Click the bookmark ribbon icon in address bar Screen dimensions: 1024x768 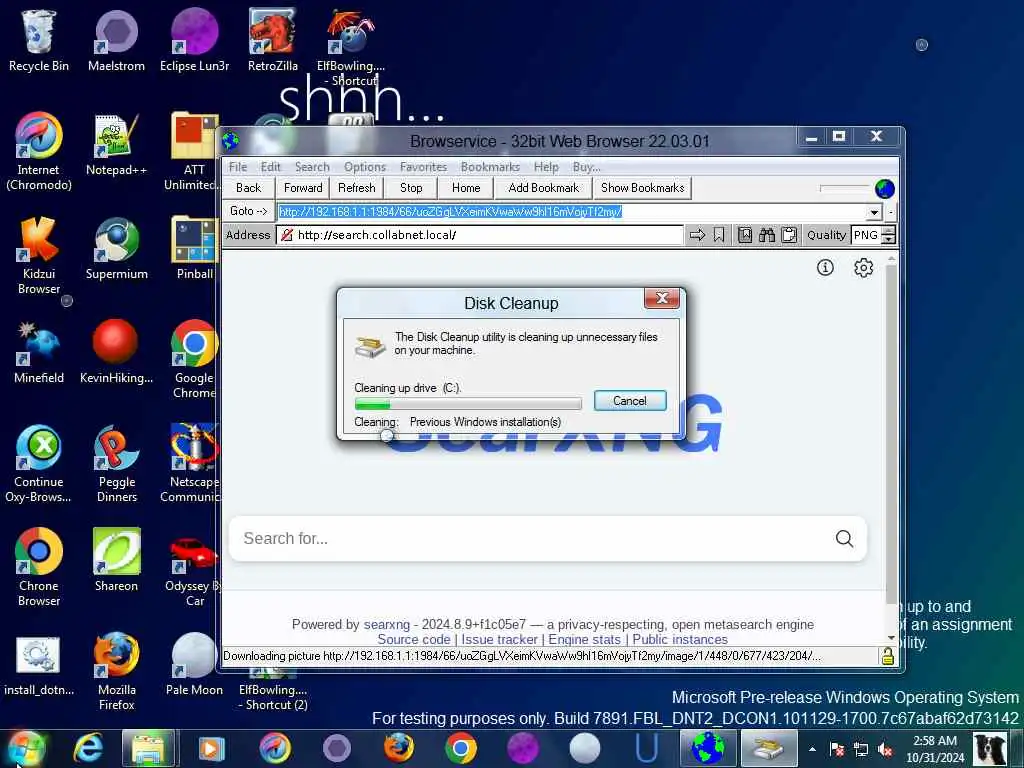point(719,235)
